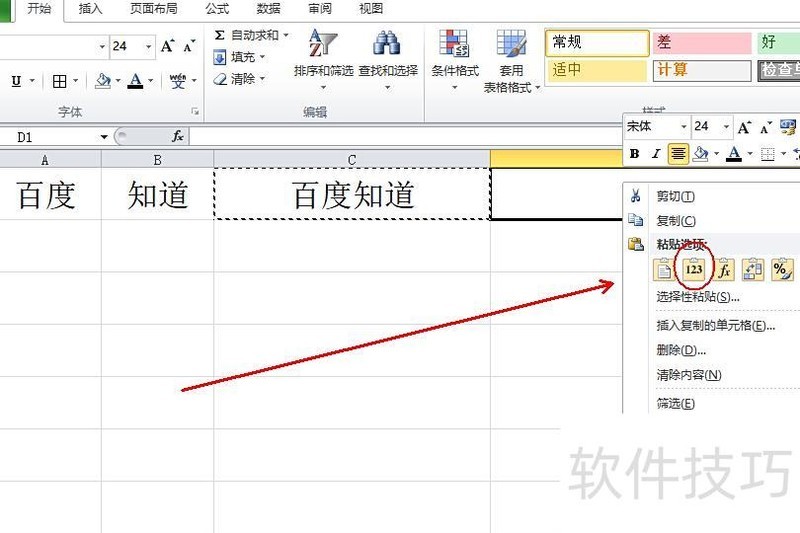Click mini toolbar decrease font size icon
Viewport: 800px width, 533px height.
(x=765, y=127)
